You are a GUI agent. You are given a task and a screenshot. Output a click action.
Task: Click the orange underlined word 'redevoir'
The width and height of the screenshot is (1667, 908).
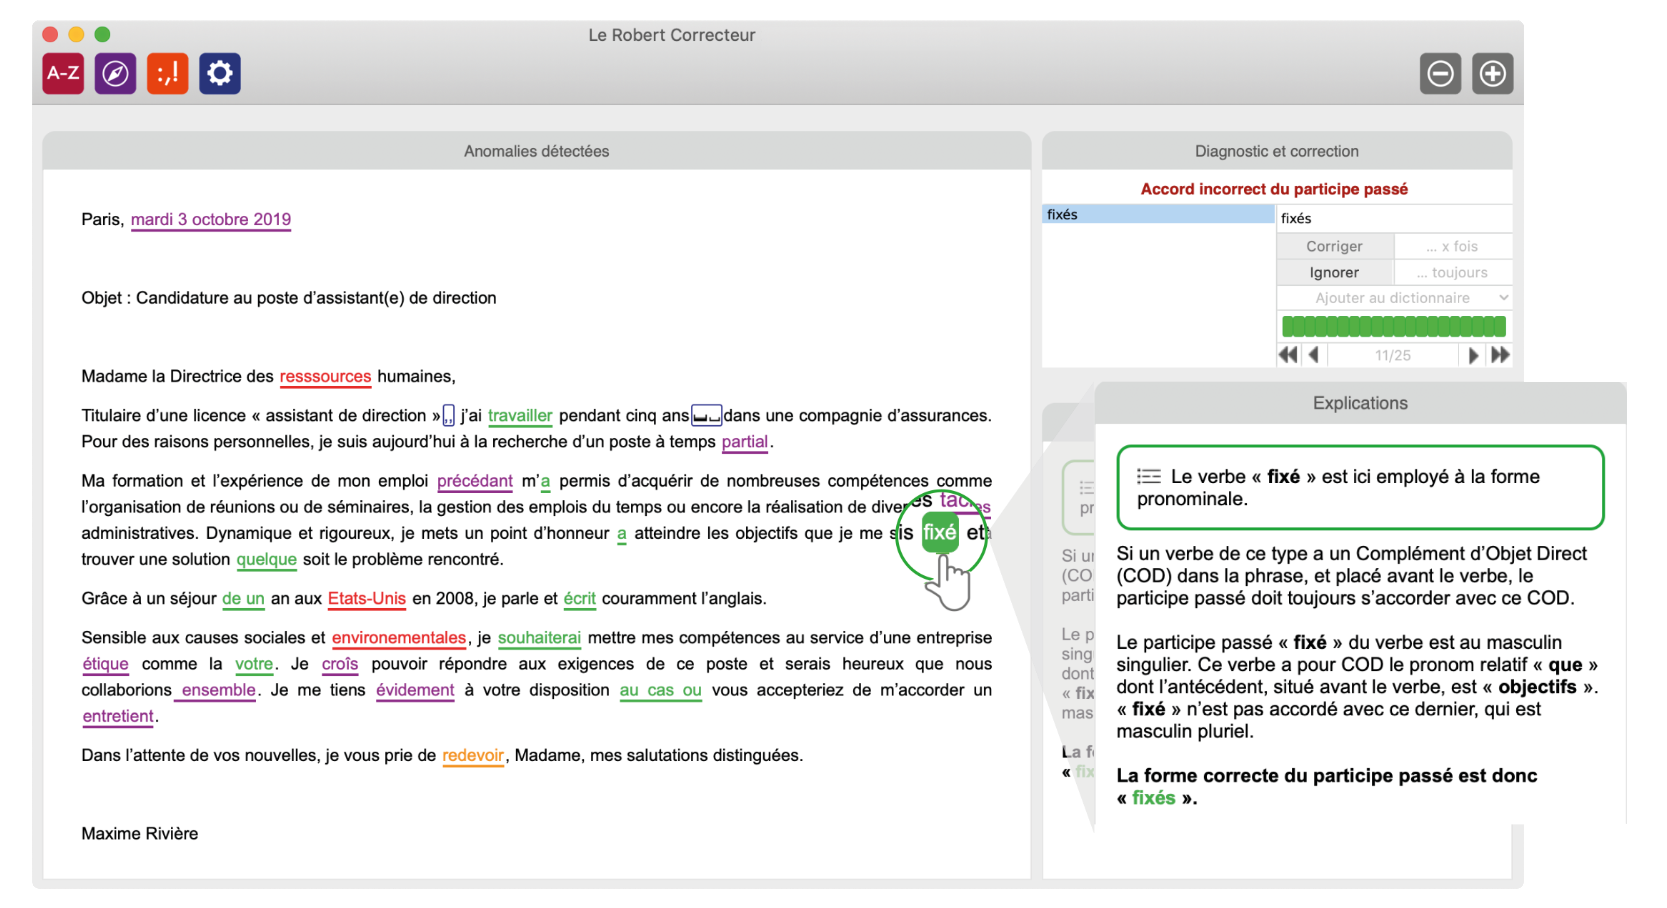point(473,756)
